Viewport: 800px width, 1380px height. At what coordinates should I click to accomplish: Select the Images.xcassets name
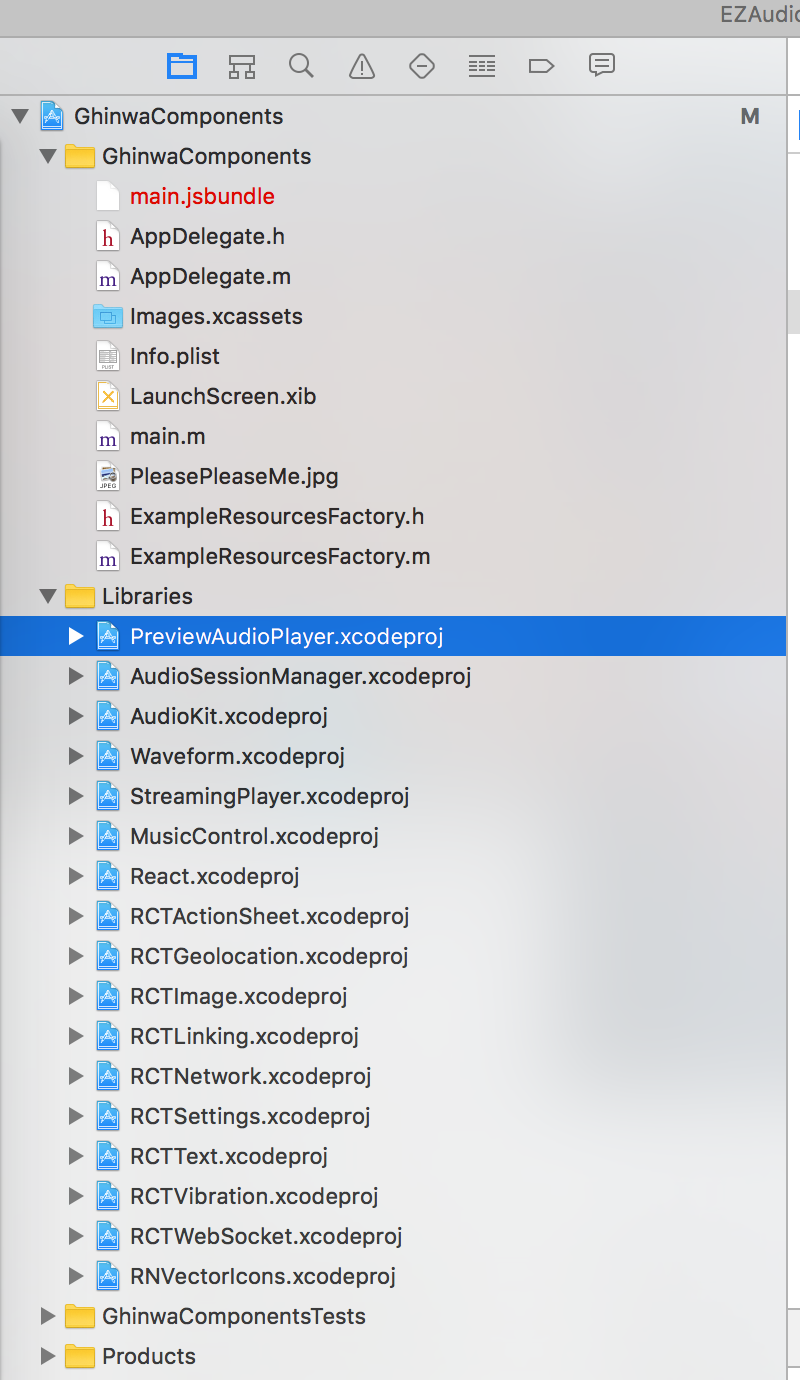pos(216,316)
